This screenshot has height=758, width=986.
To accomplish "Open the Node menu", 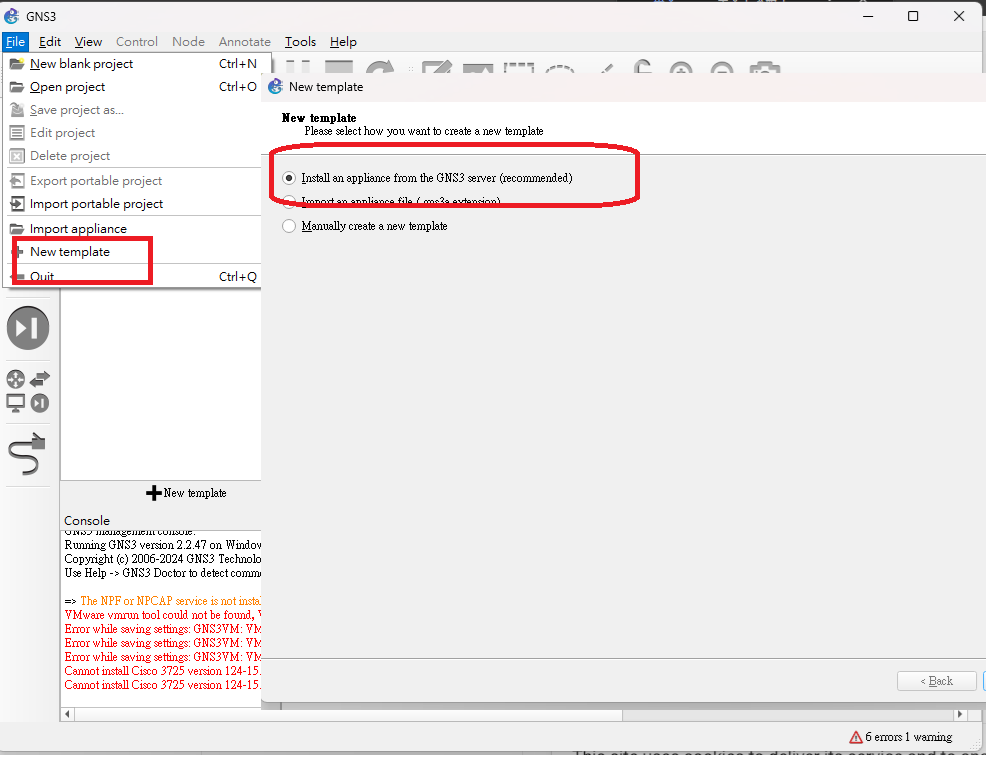I will [188, 42].
